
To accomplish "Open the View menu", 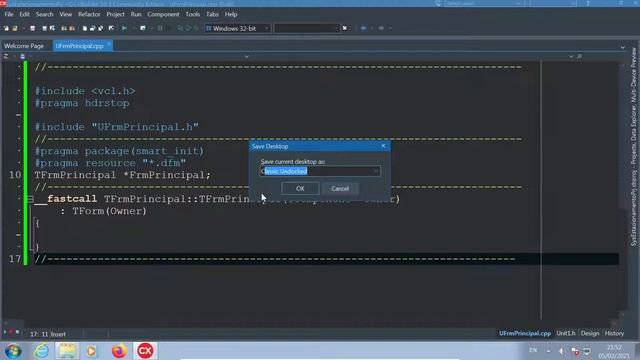I will pos(66,14).
